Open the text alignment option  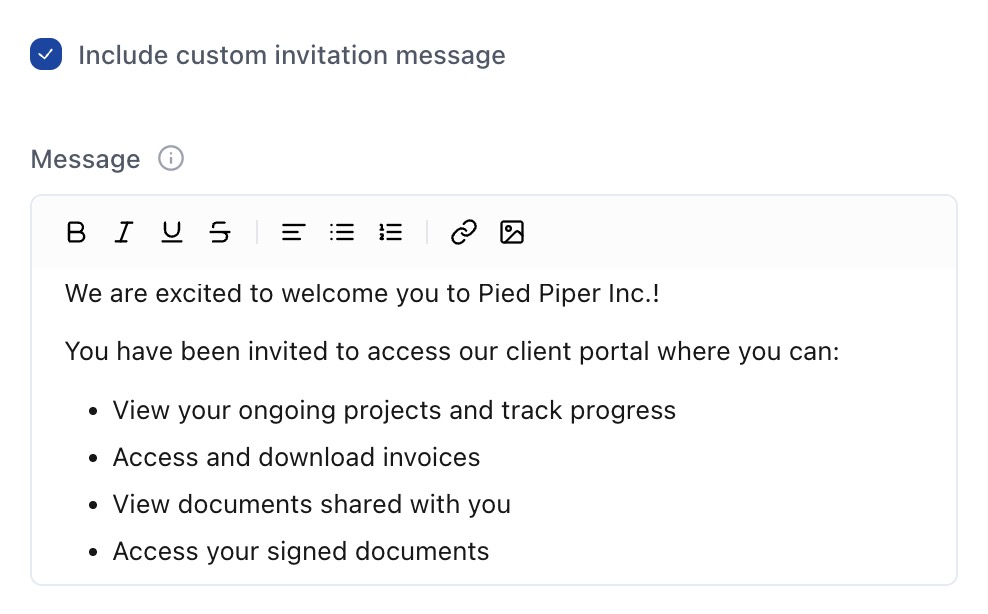point(292,232)
